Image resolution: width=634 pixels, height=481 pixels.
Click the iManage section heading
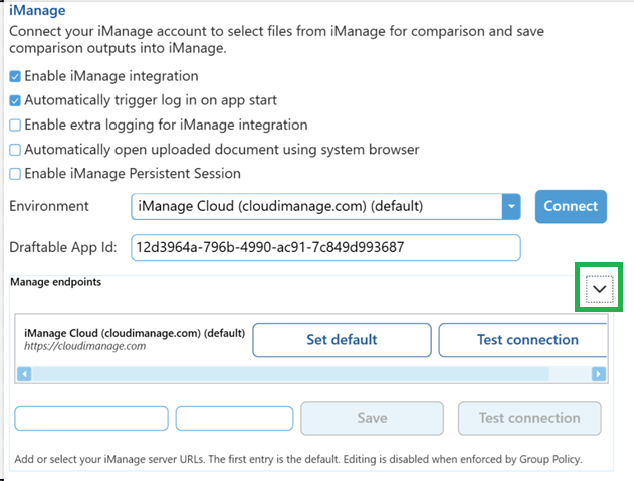pos(37,11)
